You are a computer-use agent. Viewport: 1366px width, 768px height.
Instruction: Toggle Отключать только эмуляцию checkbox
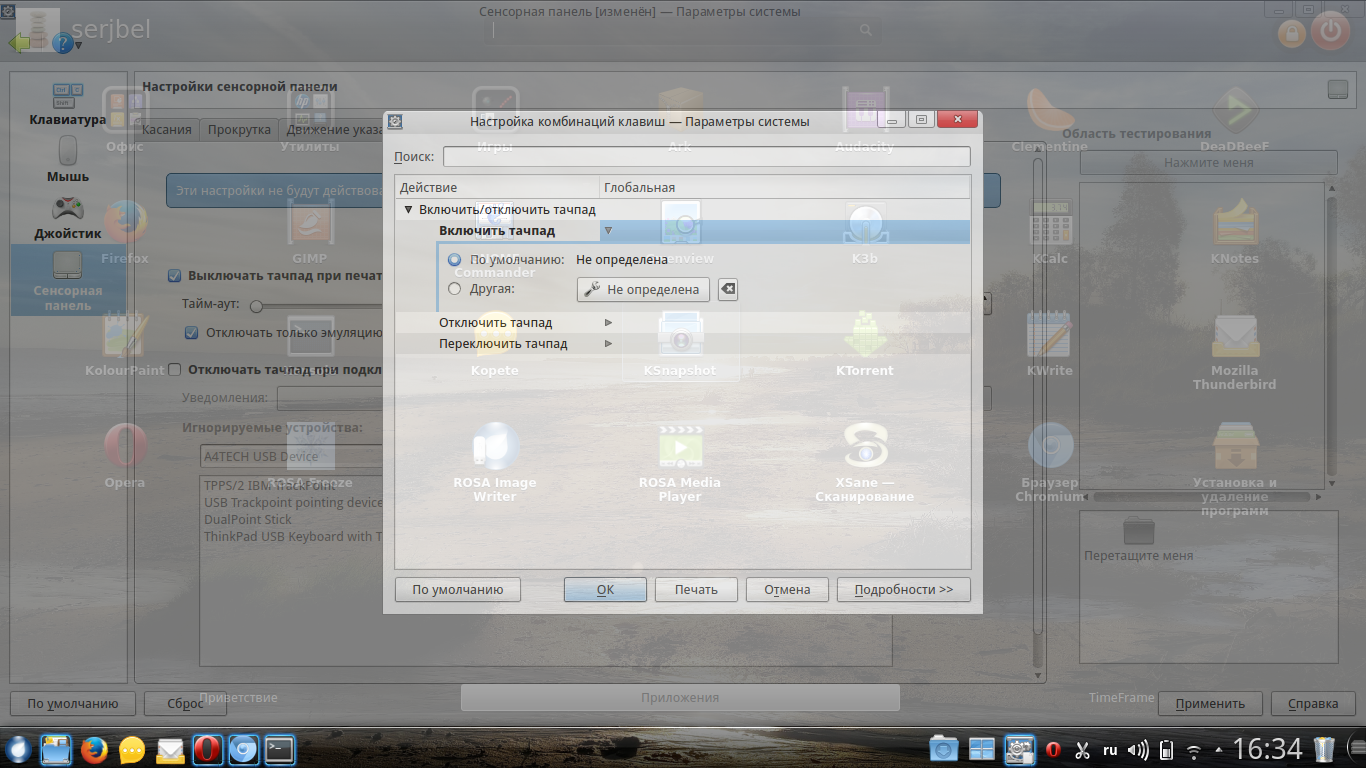192,332
